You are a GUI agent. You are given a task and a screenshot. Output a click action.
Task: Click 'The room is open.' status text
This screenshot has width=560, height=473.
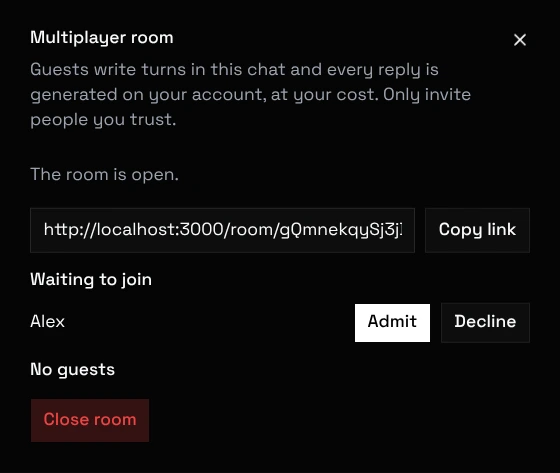(x=104, y=175)
